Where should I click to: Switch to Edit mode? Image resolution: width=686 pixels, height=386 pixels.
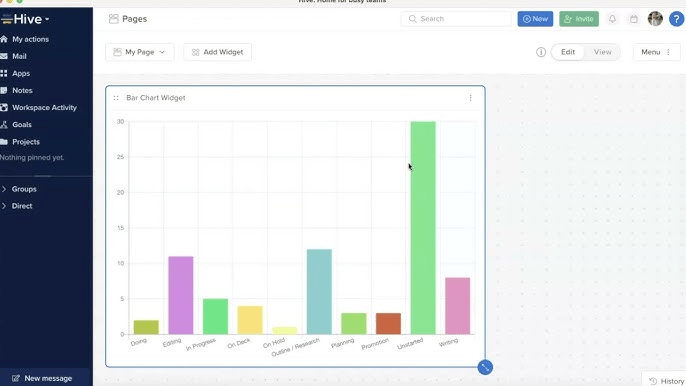point(568,52)
